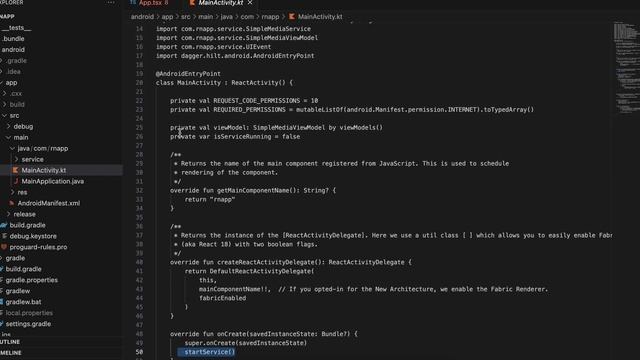
Task: Click the @AndroidEntryPoint annotation
Action: [x=188, y=74]
